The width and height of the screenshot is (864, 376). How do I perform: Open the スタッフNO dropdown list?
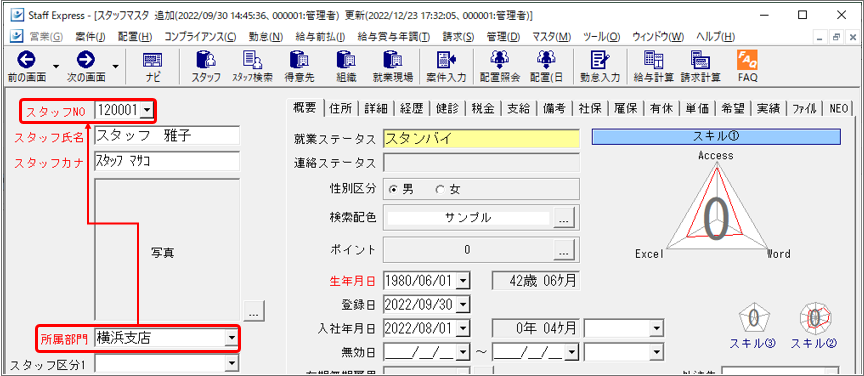click(x=147, y=111)
